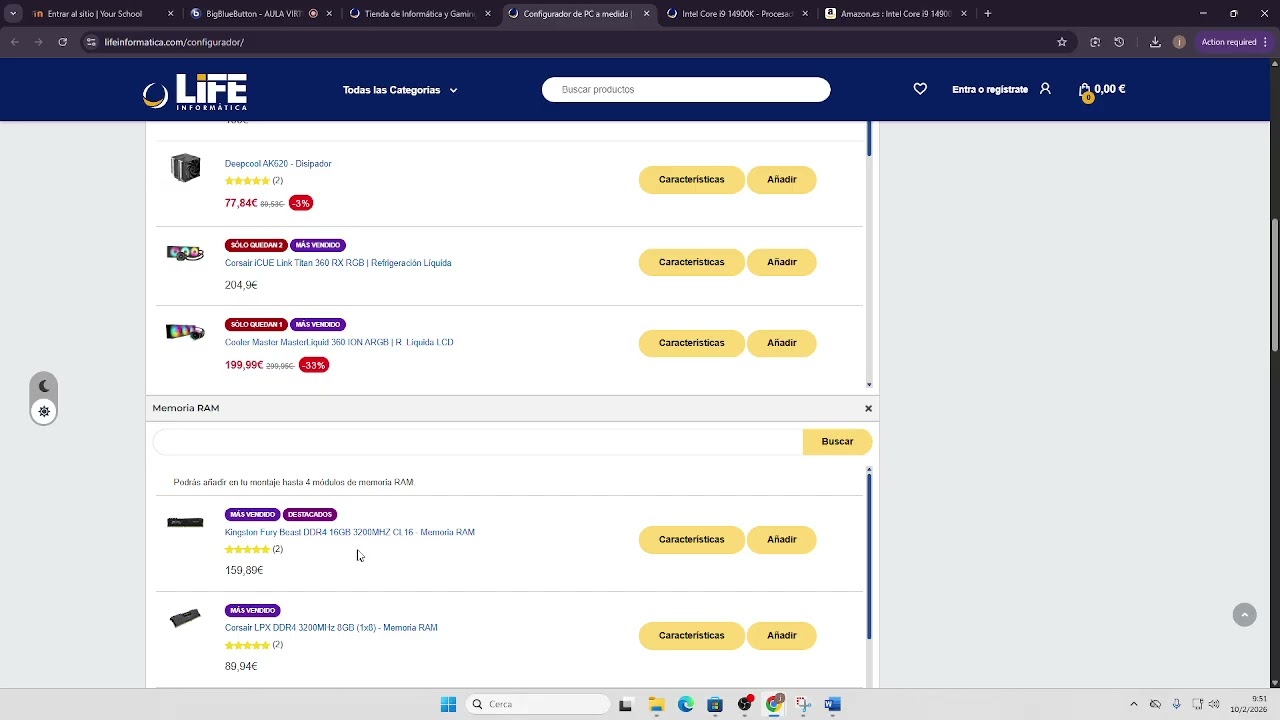The width and height of the screenshot is (1280, 720).
Task: Open the tab search dropdown arrow
Action: 13,14
